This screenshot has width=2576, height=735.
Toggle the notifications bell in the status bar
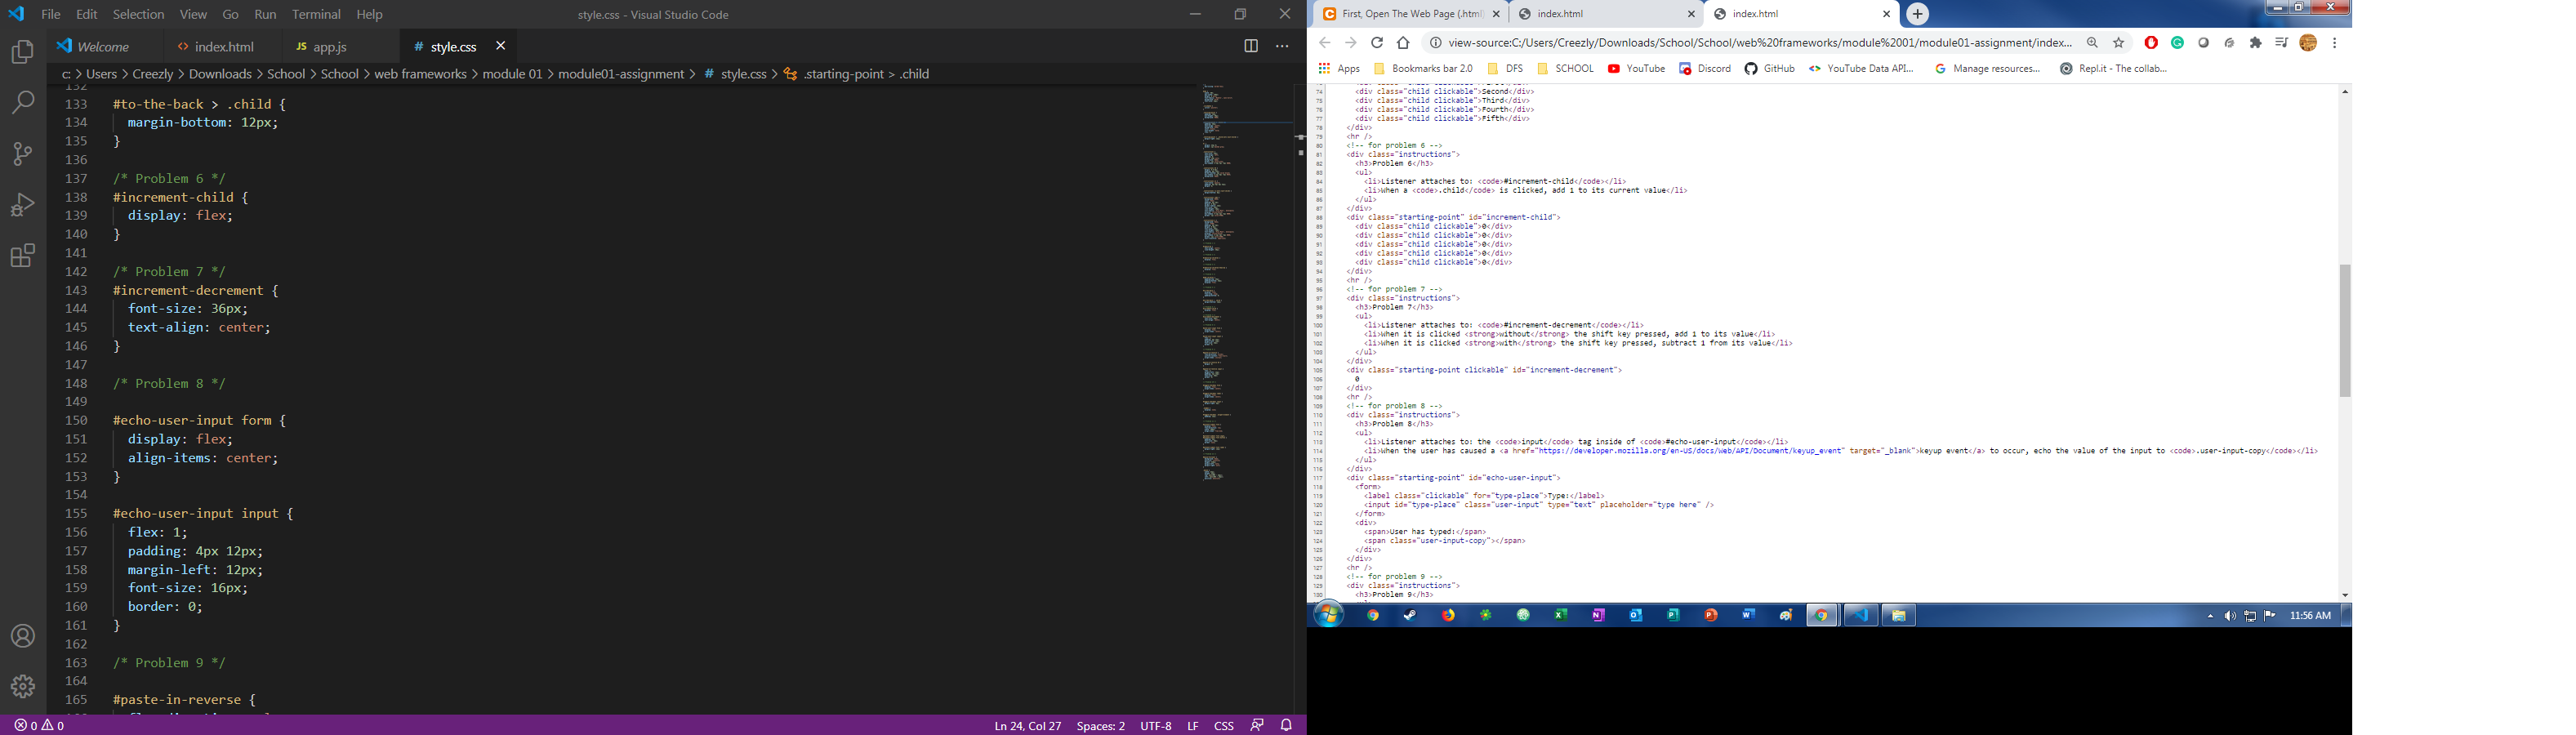[x=1285, y=726]
